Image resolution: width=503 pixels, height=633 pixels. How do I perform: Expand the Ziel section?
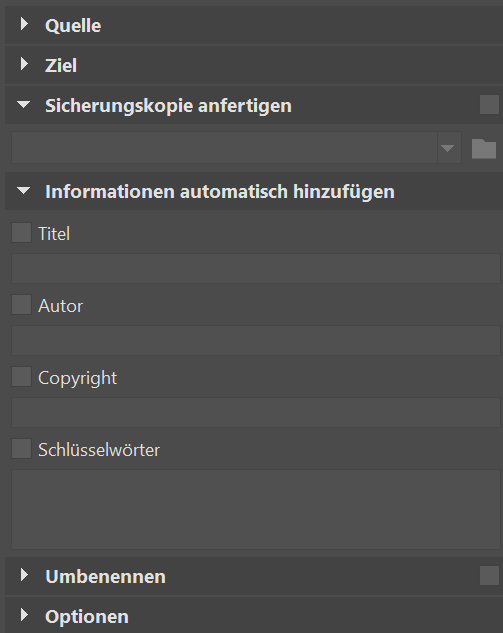pyautogui.click(x=24, y=64)
